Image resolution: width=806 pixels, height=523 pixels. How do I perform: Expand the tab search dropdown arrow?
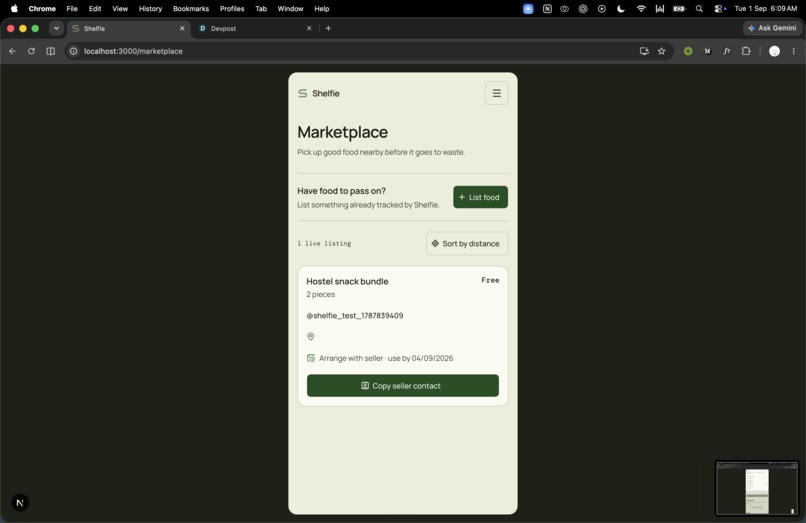pos(56,28)
